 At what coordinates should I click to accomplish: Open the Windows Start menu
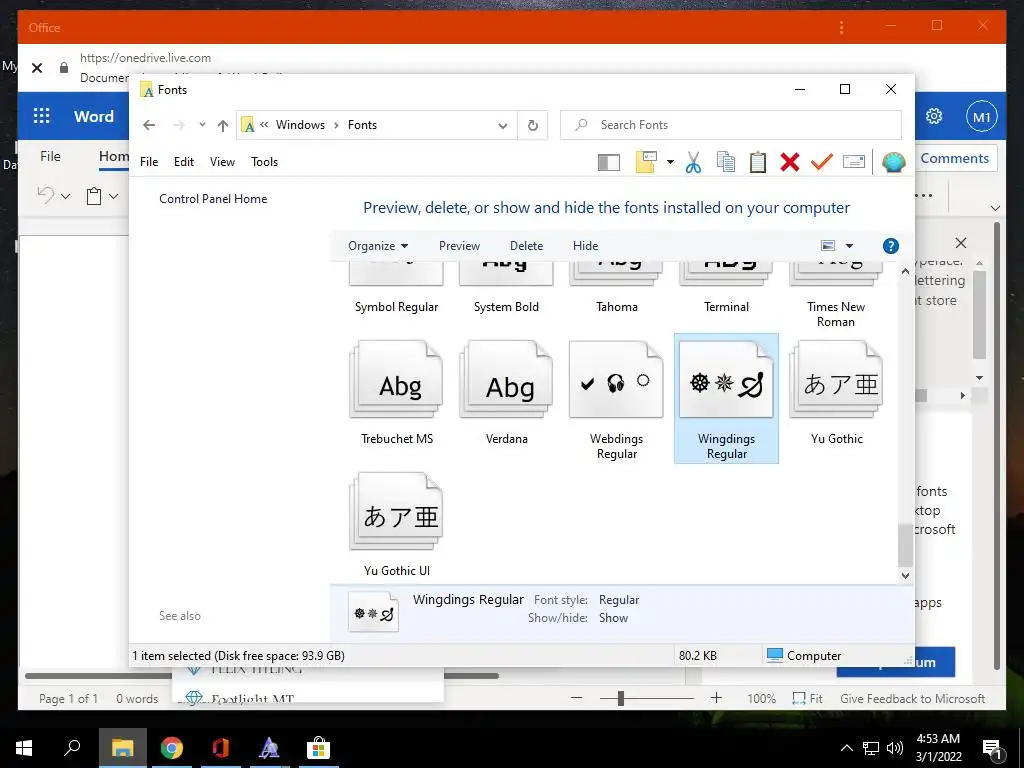[x=24, y=748]
